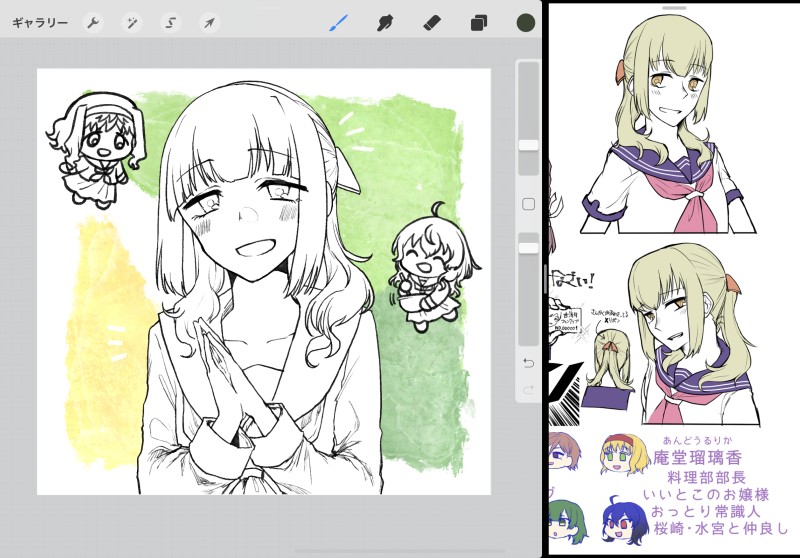The width and height of the screenshot is (800, 558).
Task: Open the active color picker circle
Action: tap(526, 23)
